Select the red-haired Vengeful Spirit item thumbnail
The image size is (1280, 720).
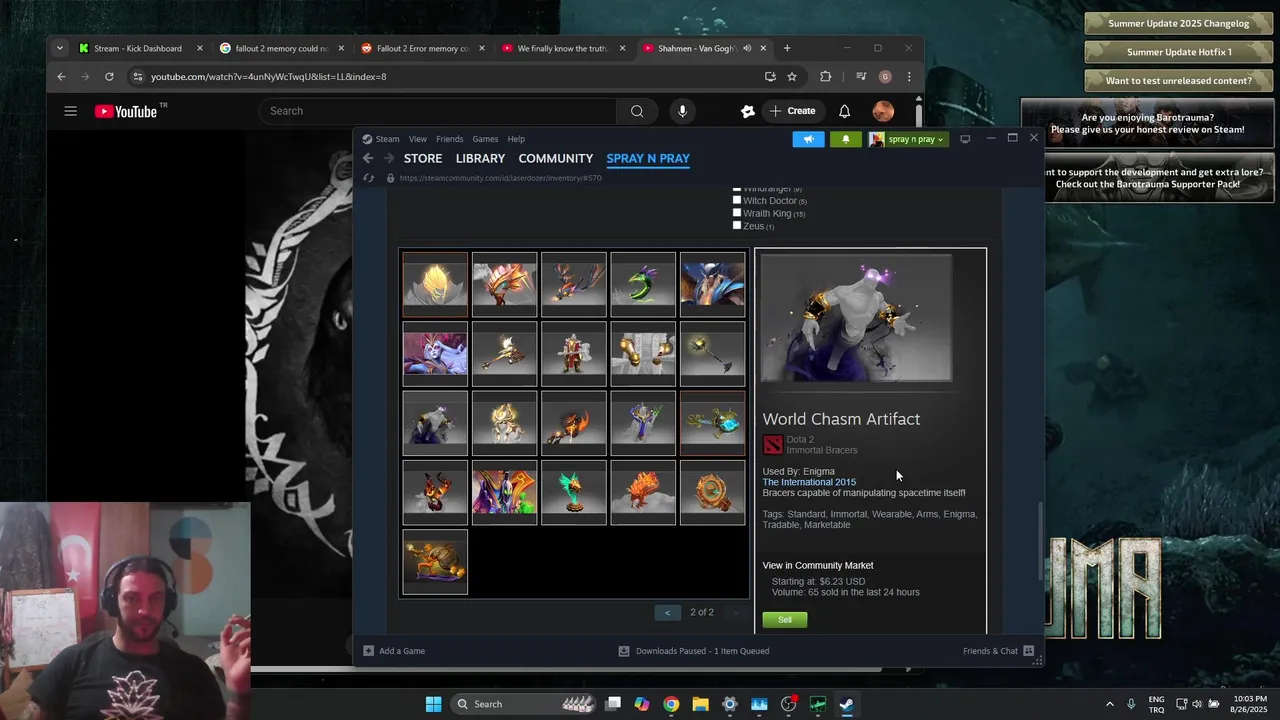click(x=435, y=354)
